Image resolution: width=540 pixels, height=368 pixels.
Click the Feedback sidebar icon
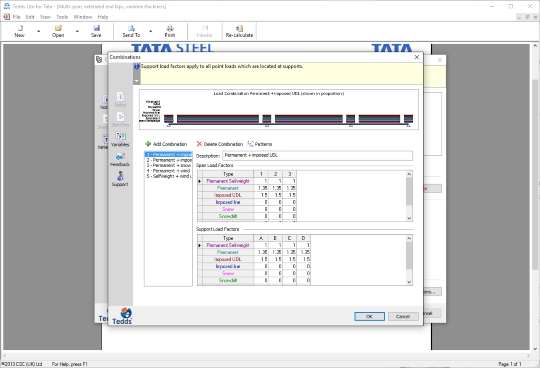[x=120, y=157]
